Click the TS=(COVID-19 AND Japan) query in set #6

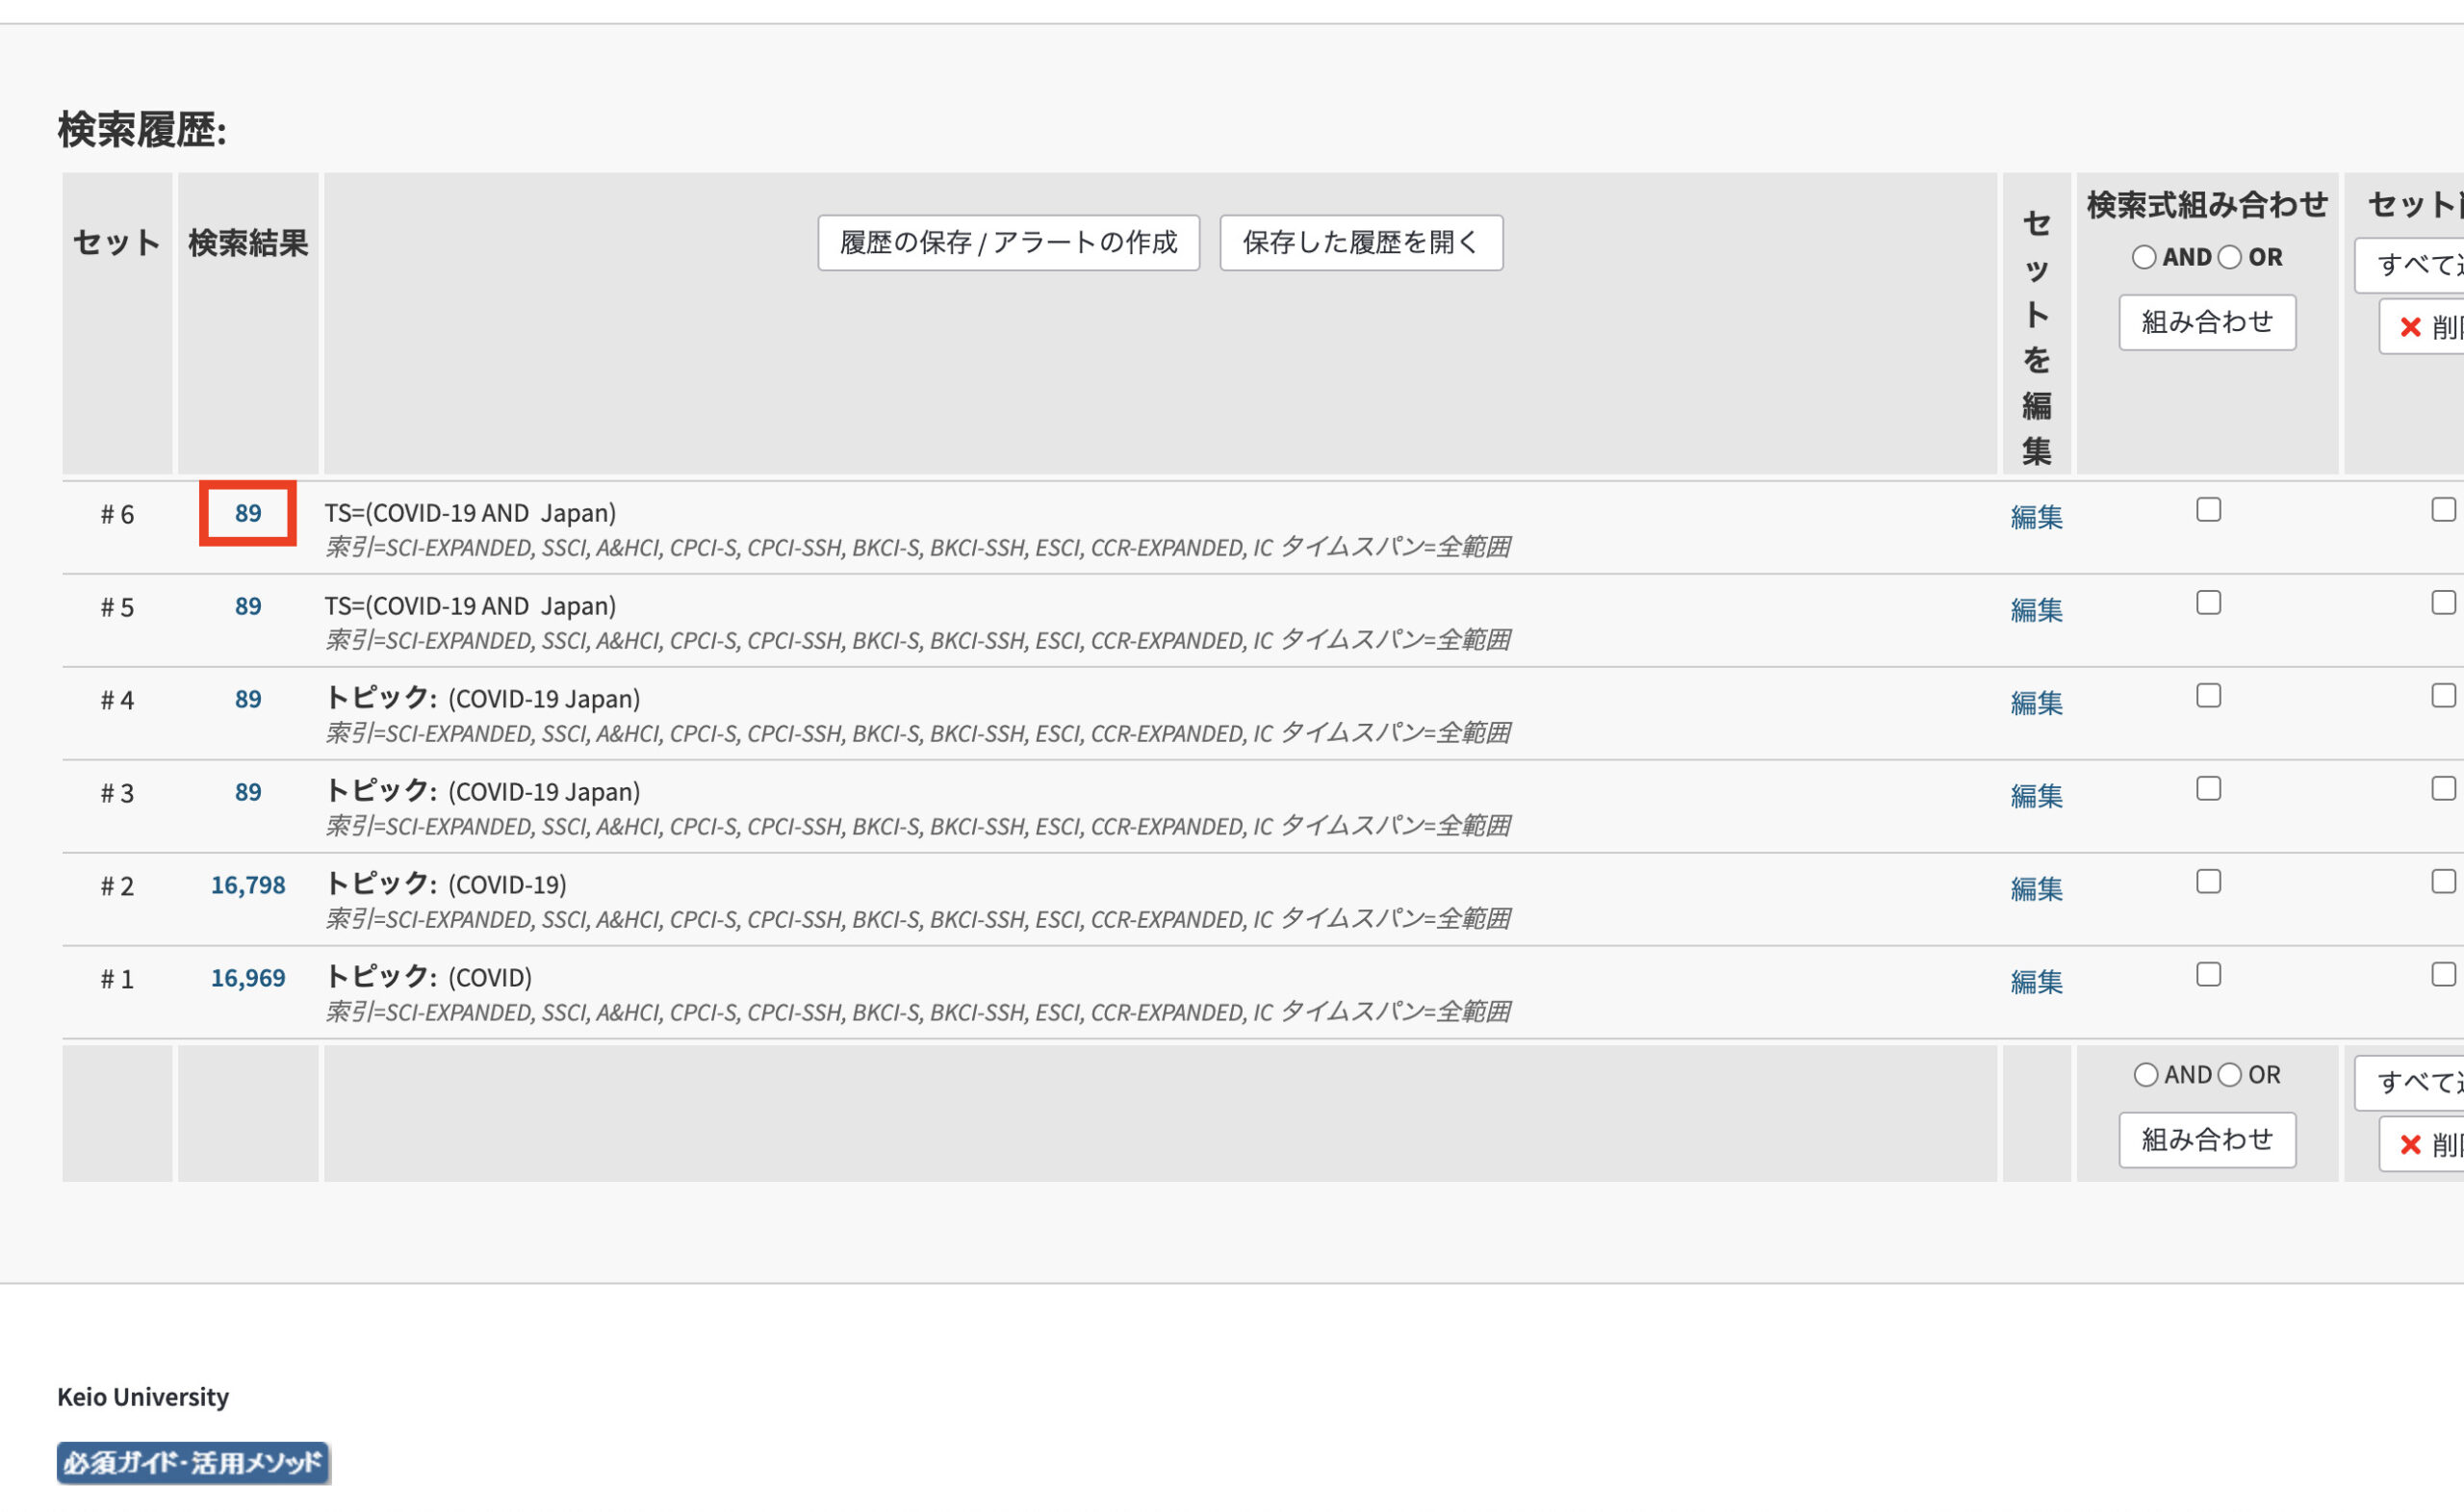pyautogui.click(x=470, y=513)
